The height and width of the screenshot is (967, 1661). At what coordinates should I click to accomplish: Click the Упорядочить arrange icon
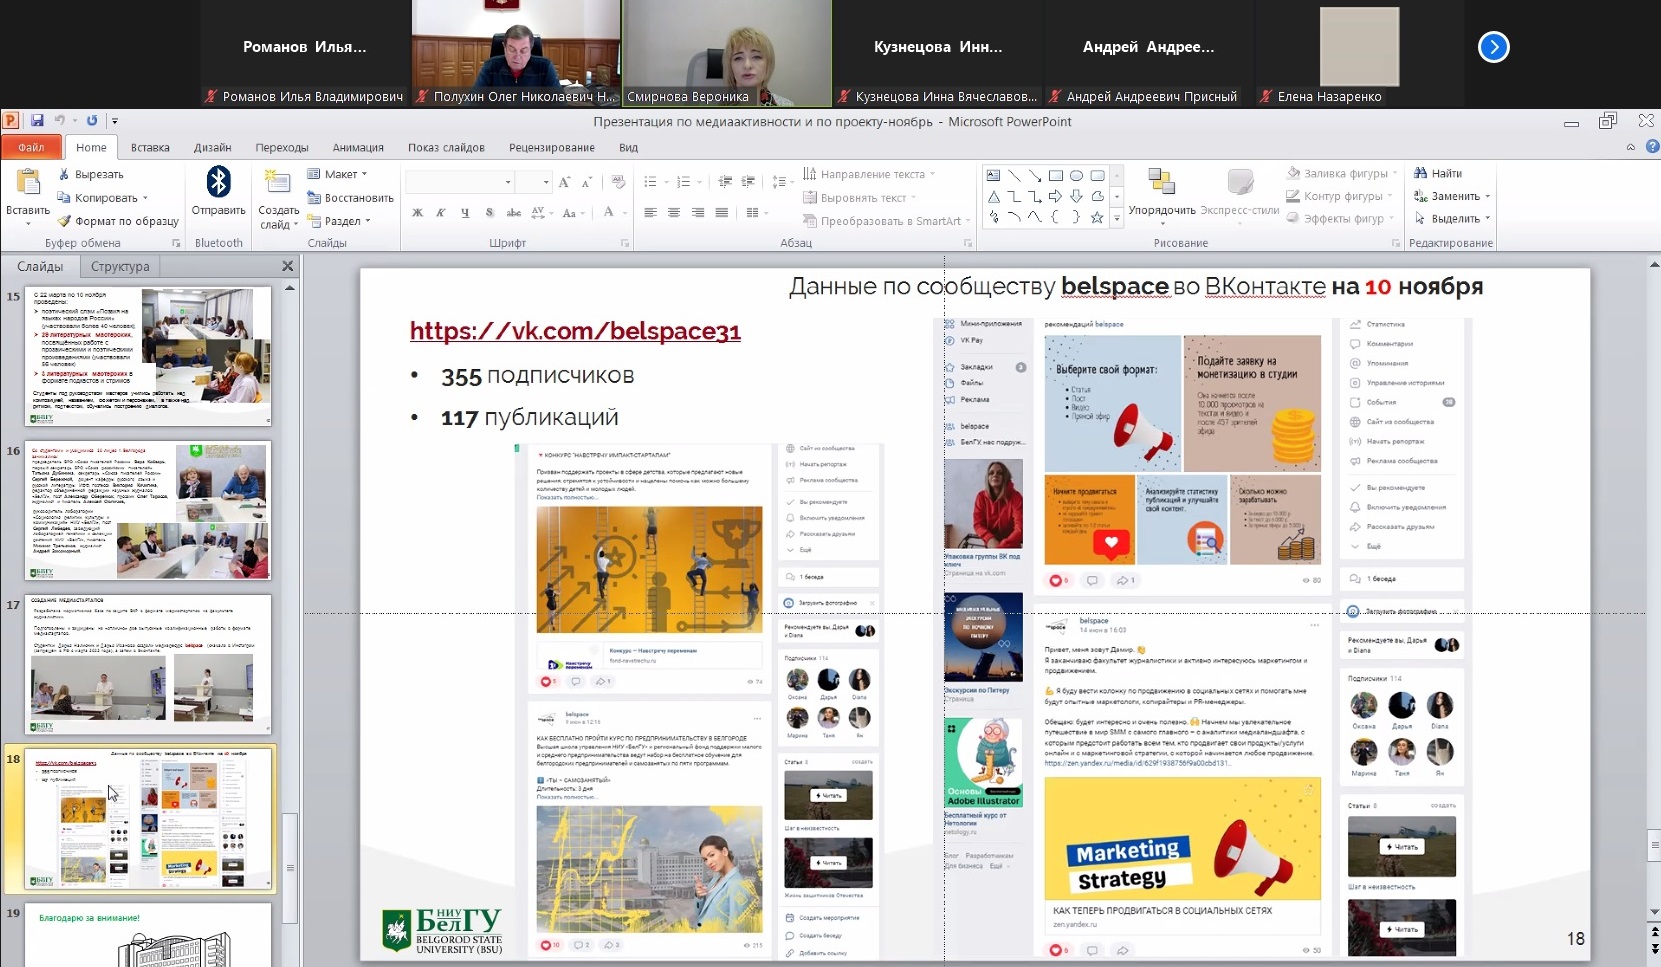pyautogui.click(x=1161, y=183)
